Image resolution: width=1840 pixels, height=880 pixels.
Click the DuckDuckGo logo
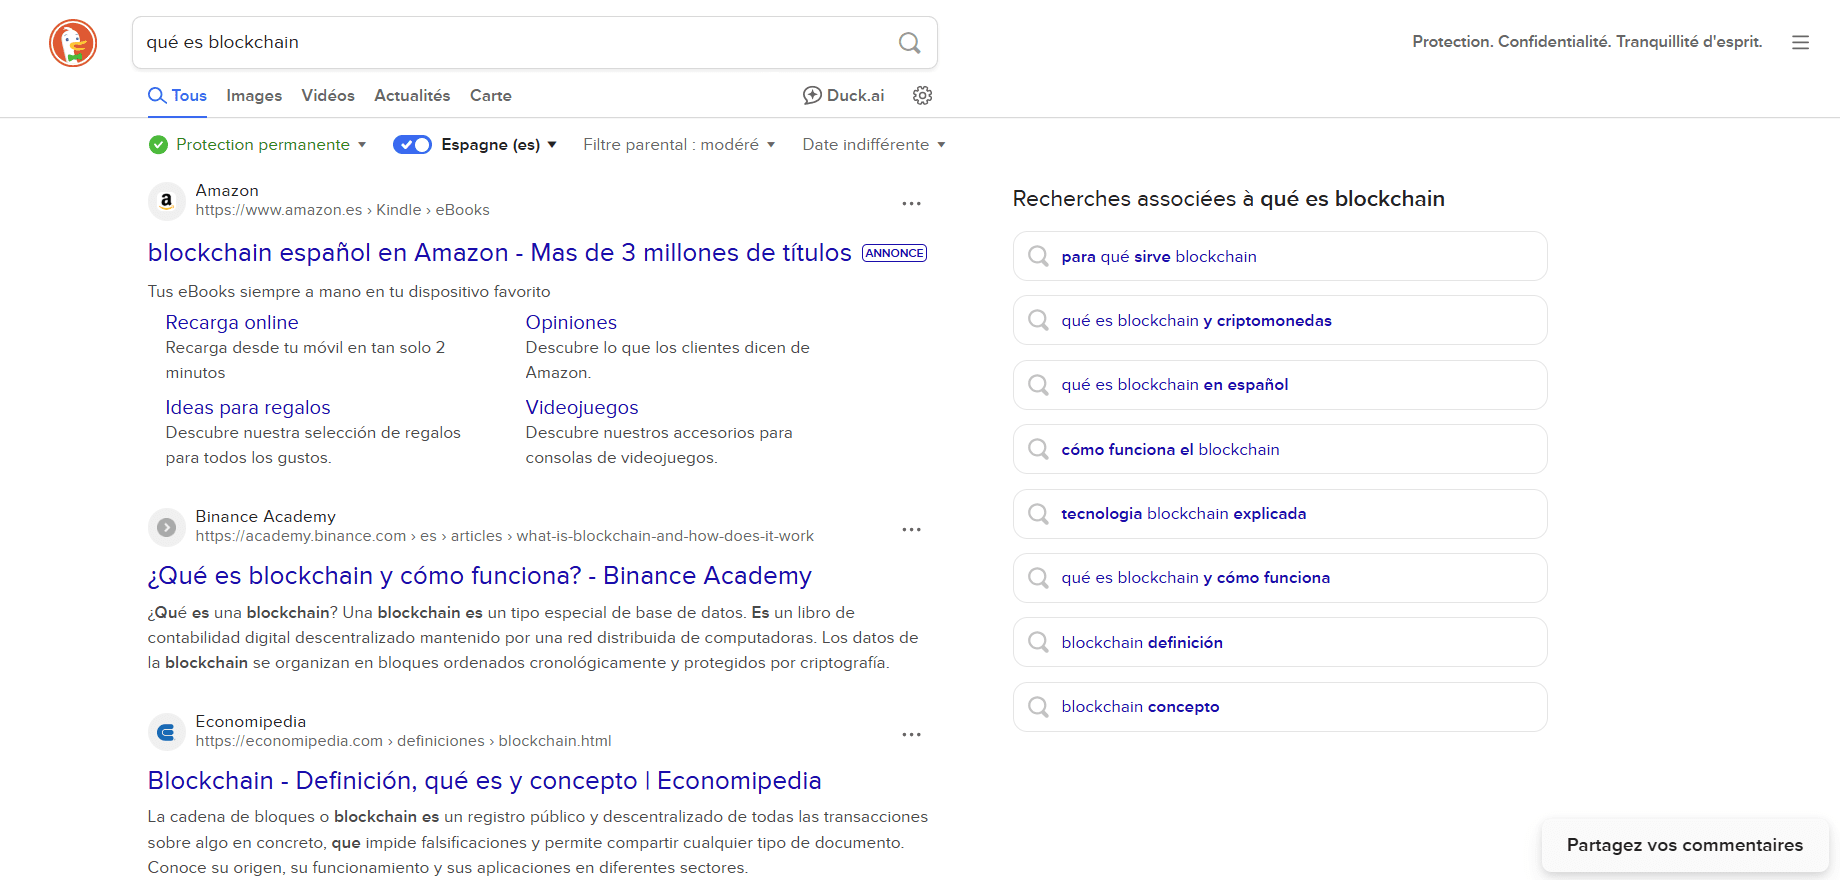click(x=73, y=43)
